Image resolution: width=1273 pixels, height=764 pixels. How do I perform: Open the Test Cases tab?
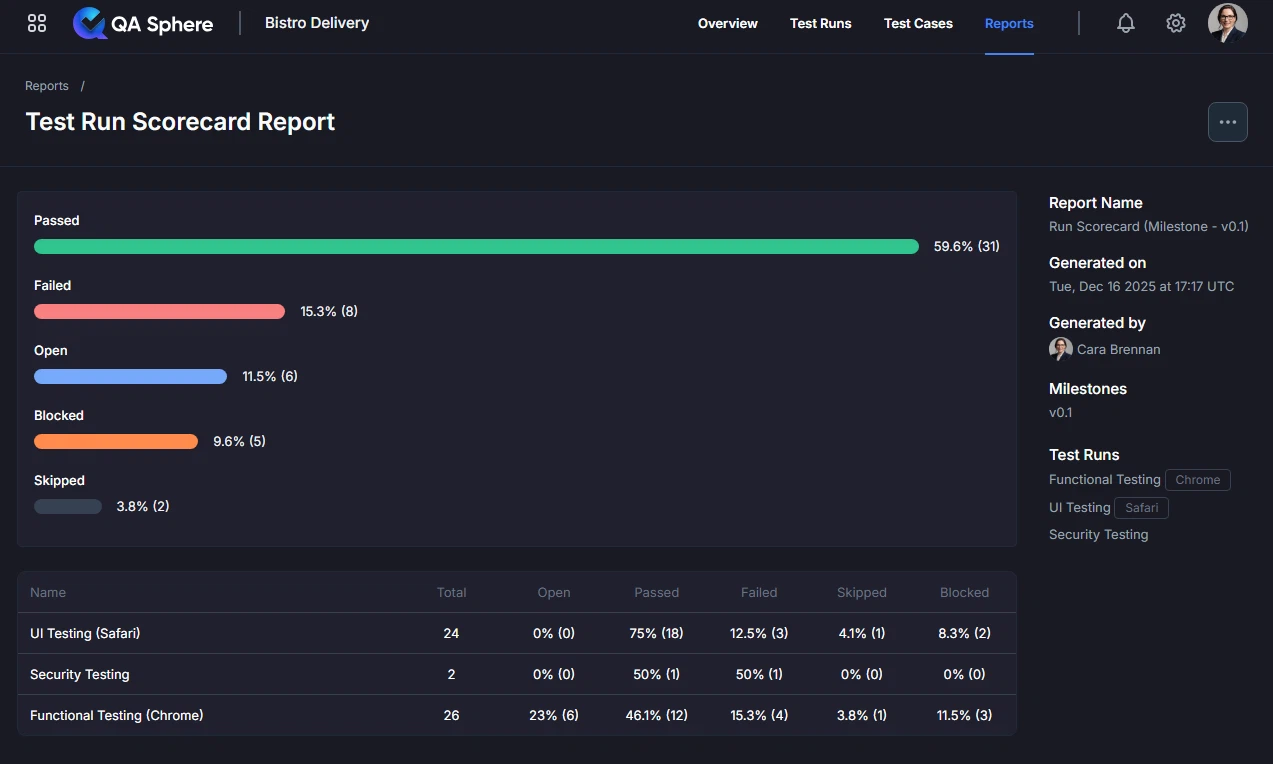918,23
